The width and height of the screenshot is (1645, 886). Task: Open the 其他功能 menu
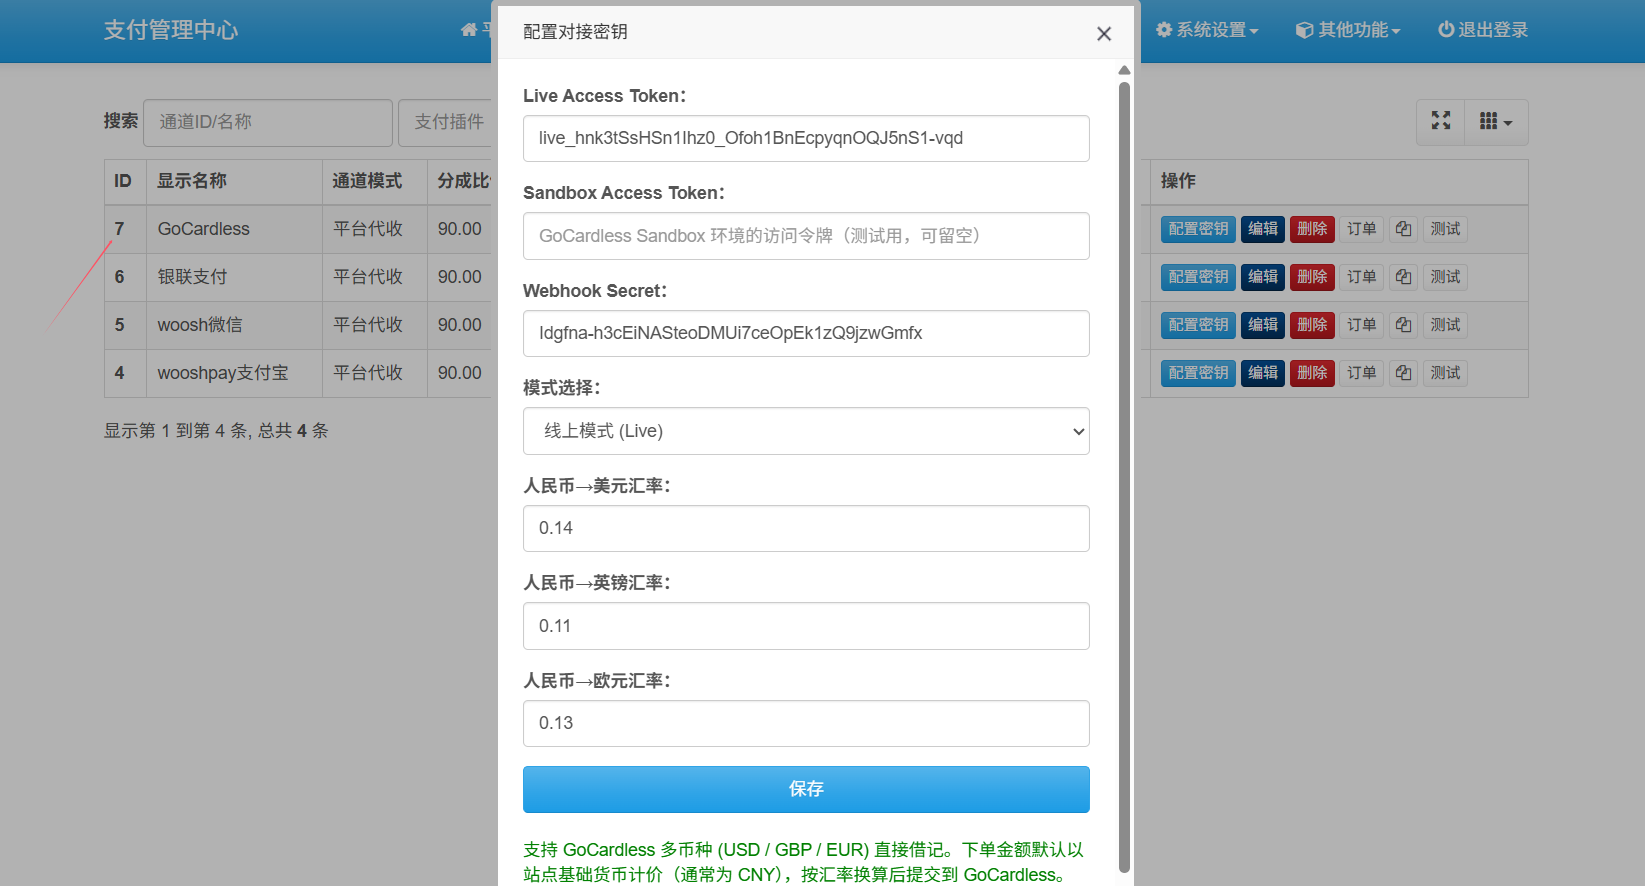1348,30
